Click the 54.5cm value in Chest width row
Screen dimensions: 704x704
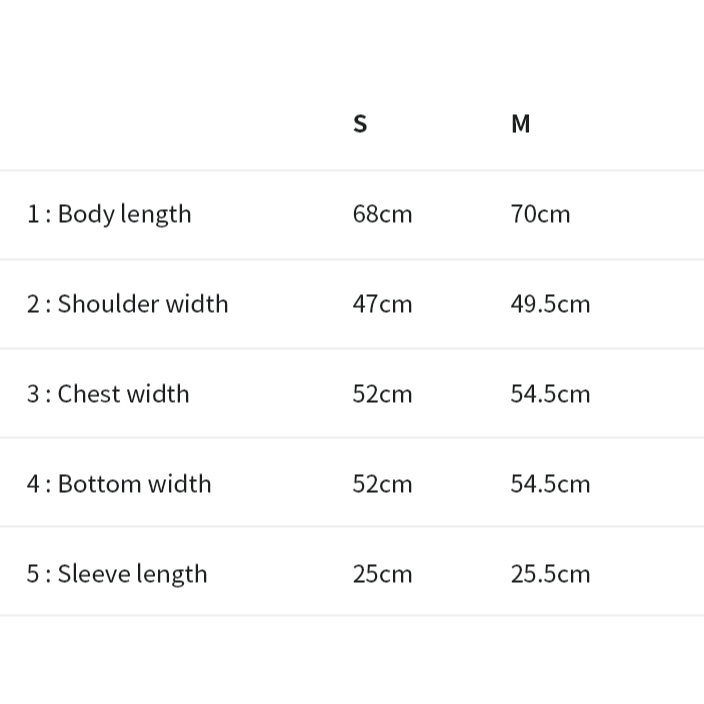pos(550,394)
